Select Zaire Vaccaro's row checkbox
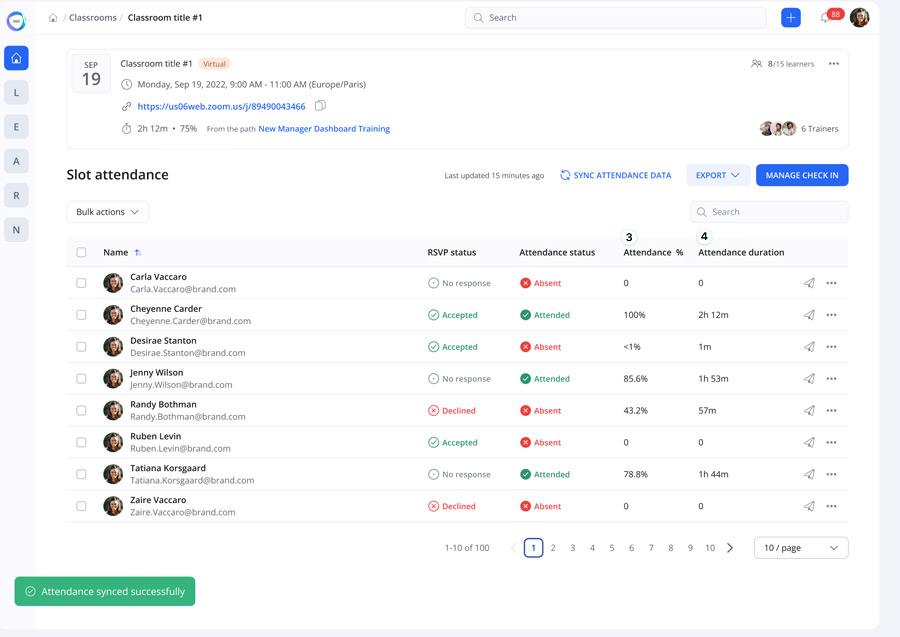Image resolution: width=900 pixels, height=637 pixels. (82, 506)
